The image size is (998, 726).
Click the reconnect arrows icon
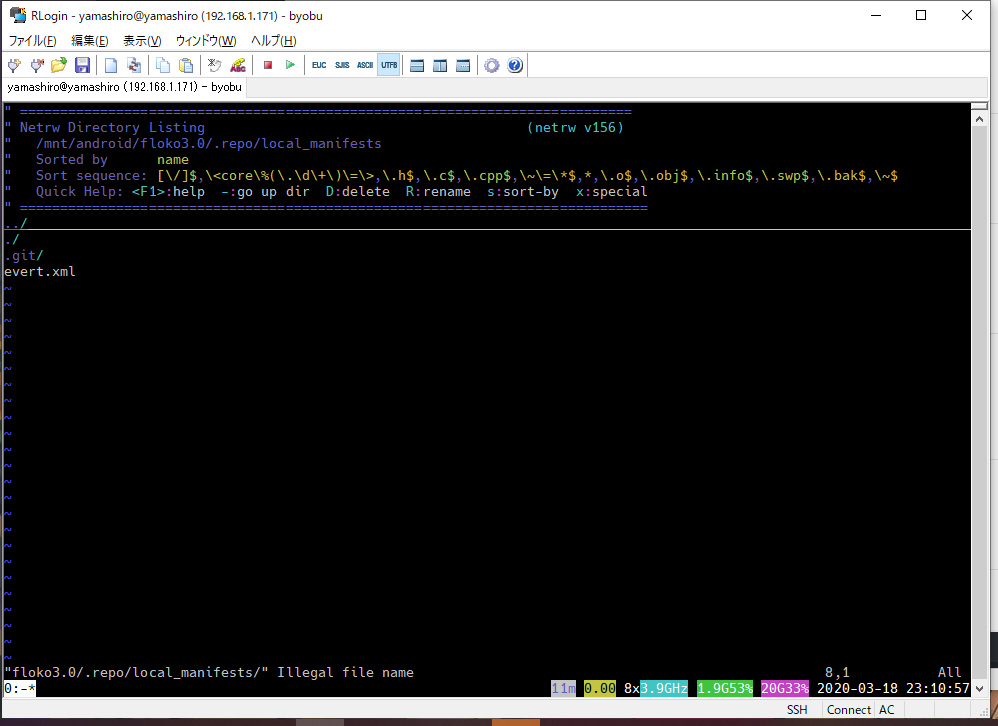(134, 65)
